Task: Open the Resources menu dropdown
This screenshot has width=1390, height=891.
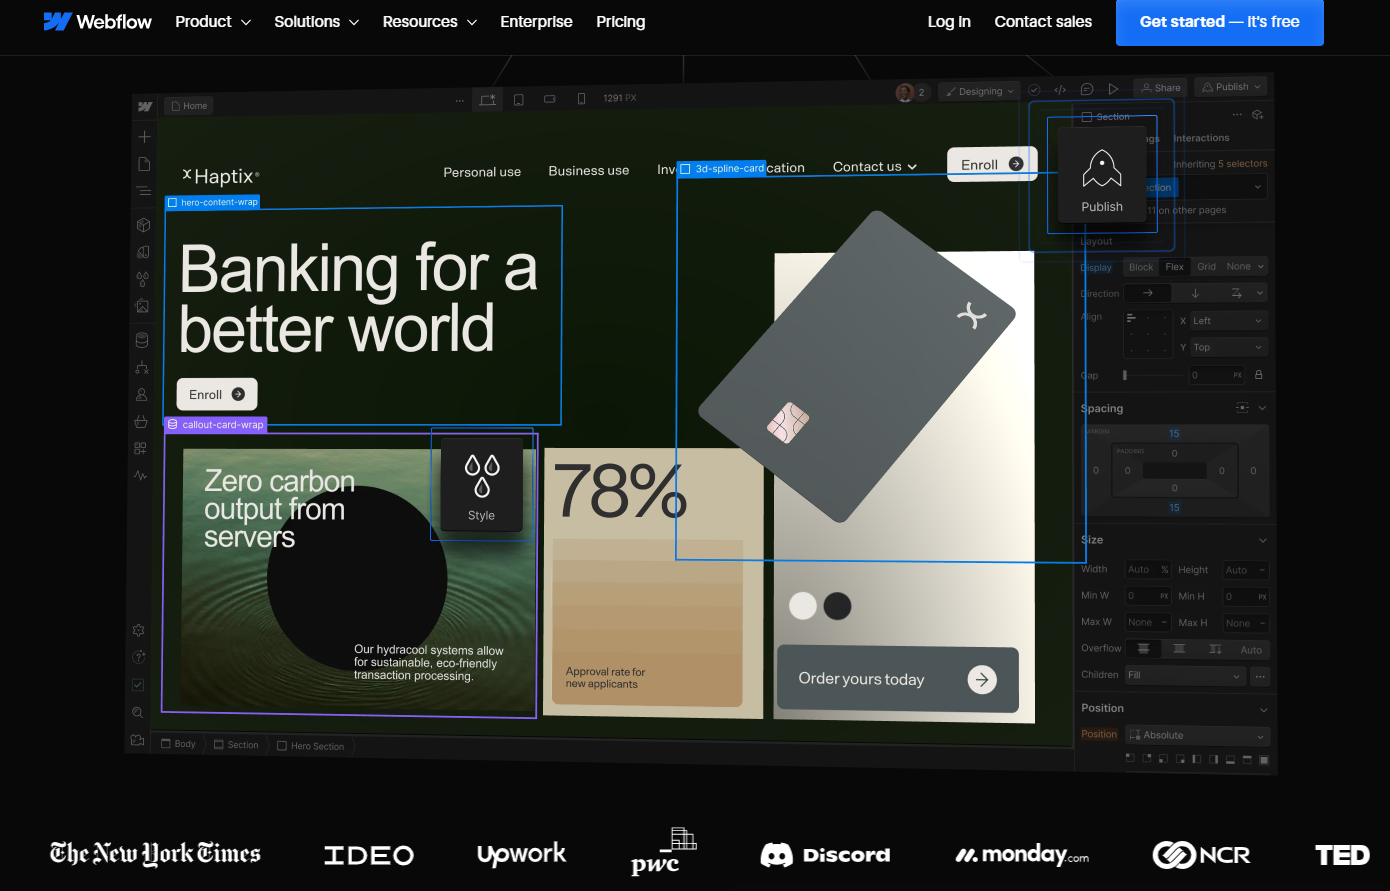Action: click(x=430, y=22)
